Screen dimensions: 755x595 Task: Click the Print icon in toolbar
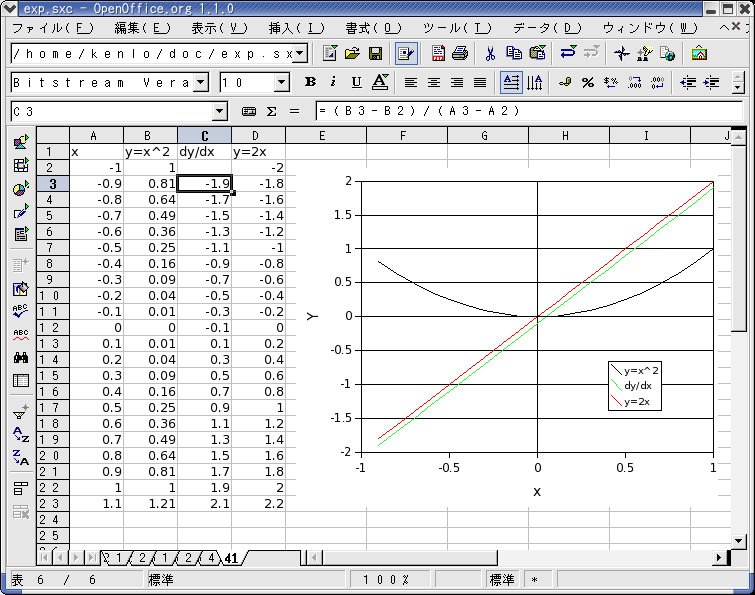(459, 53)
